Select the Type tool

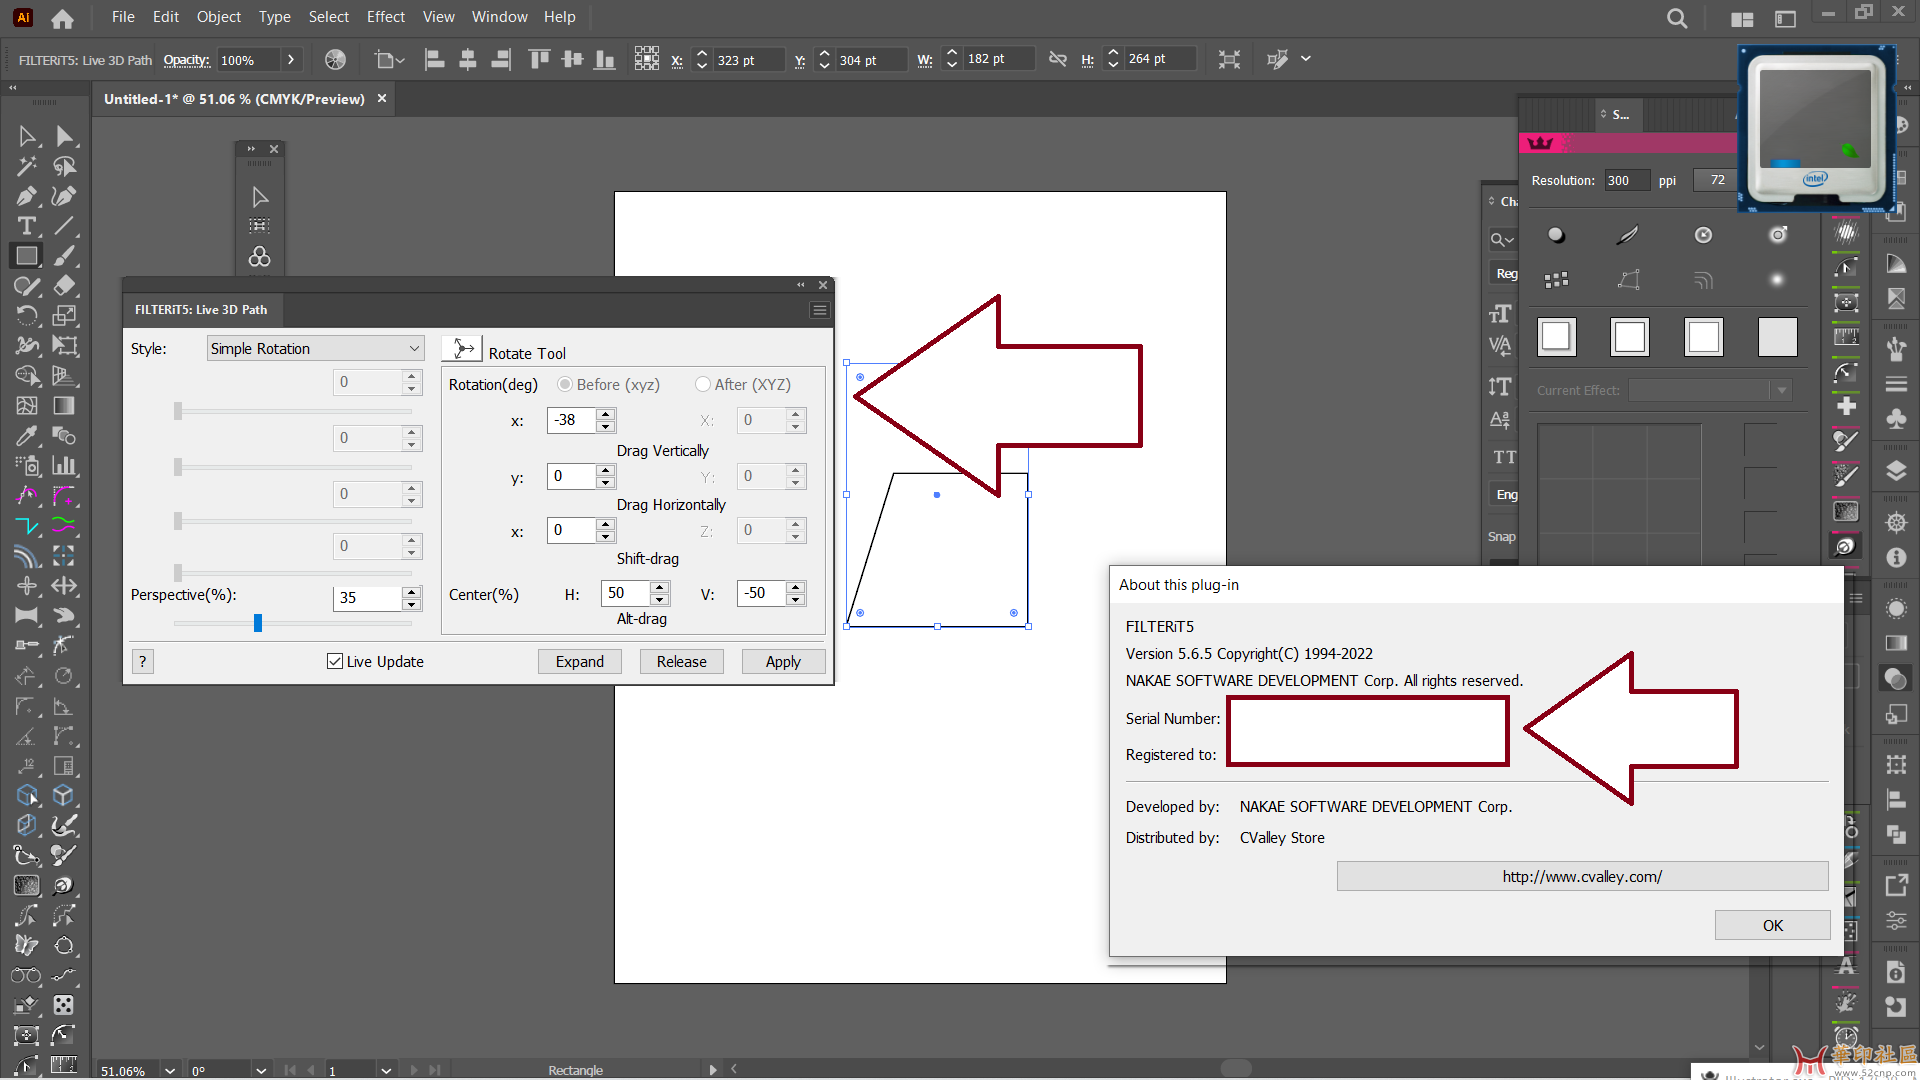point(27,226)
